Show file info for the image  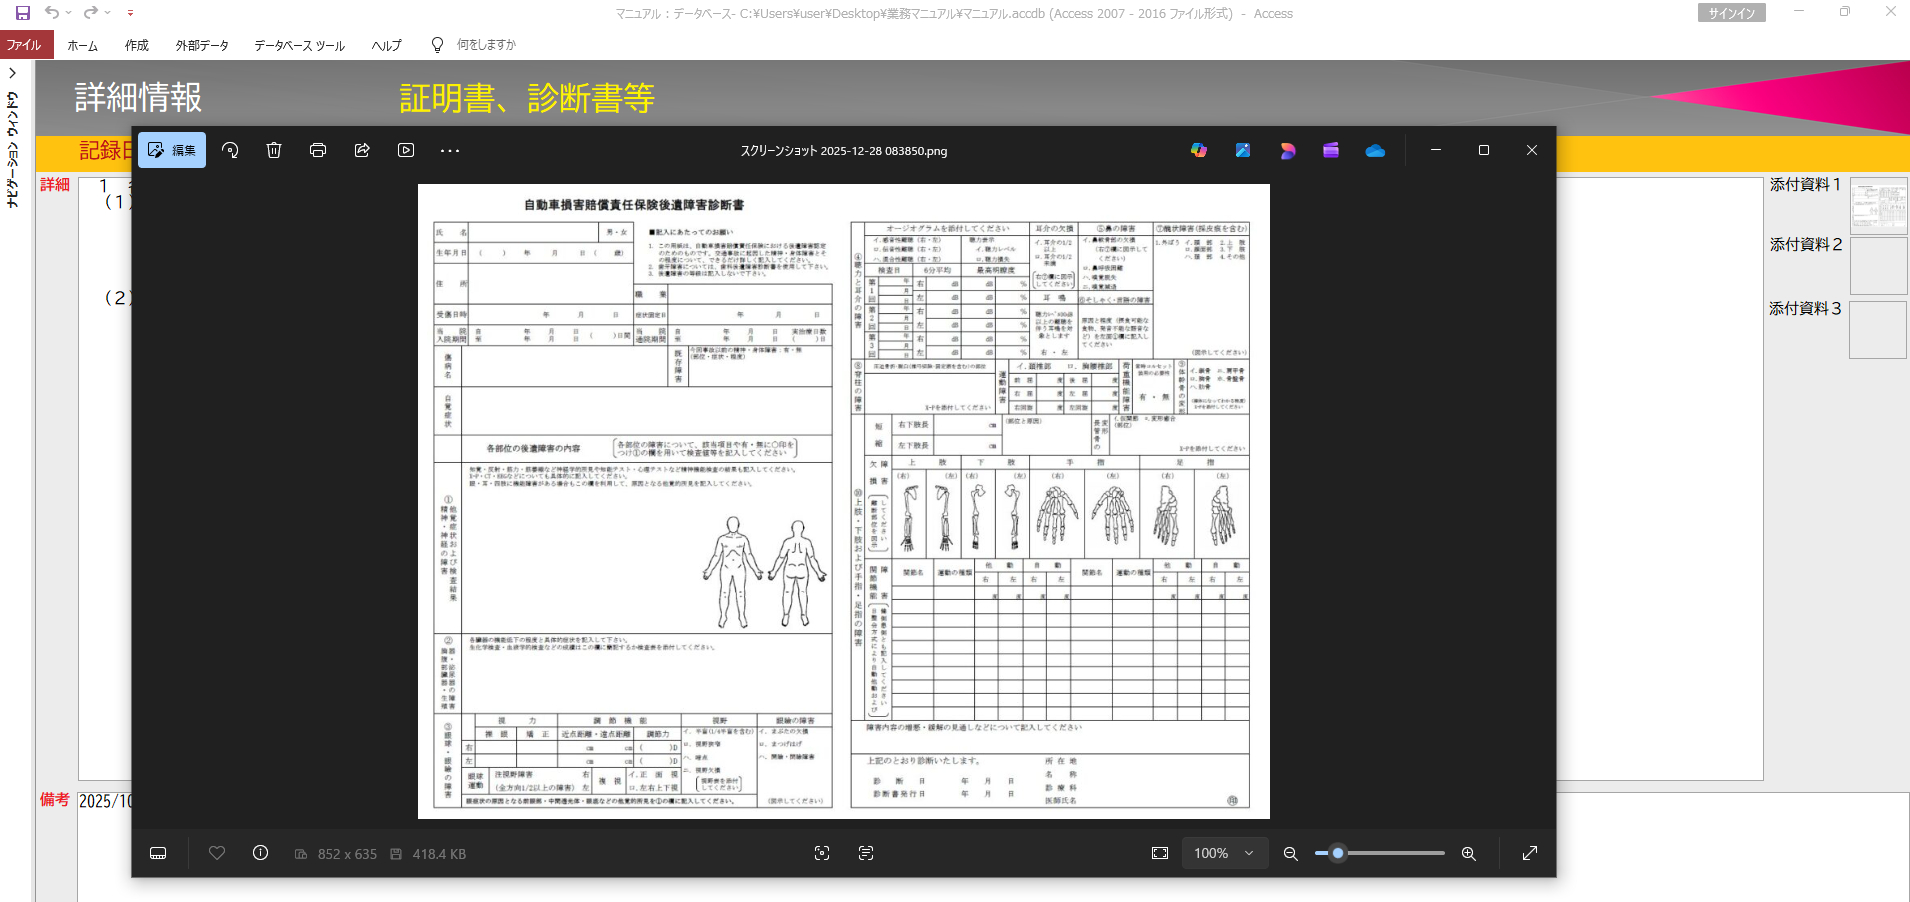pyautogui.click(x=260, y=853)
